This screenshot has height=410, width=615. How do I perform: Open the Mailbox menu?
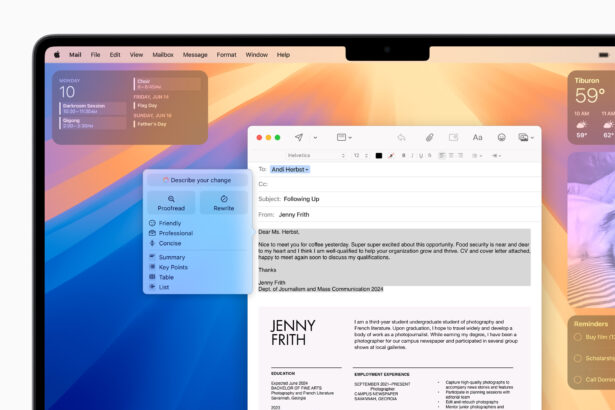(163, 55)
